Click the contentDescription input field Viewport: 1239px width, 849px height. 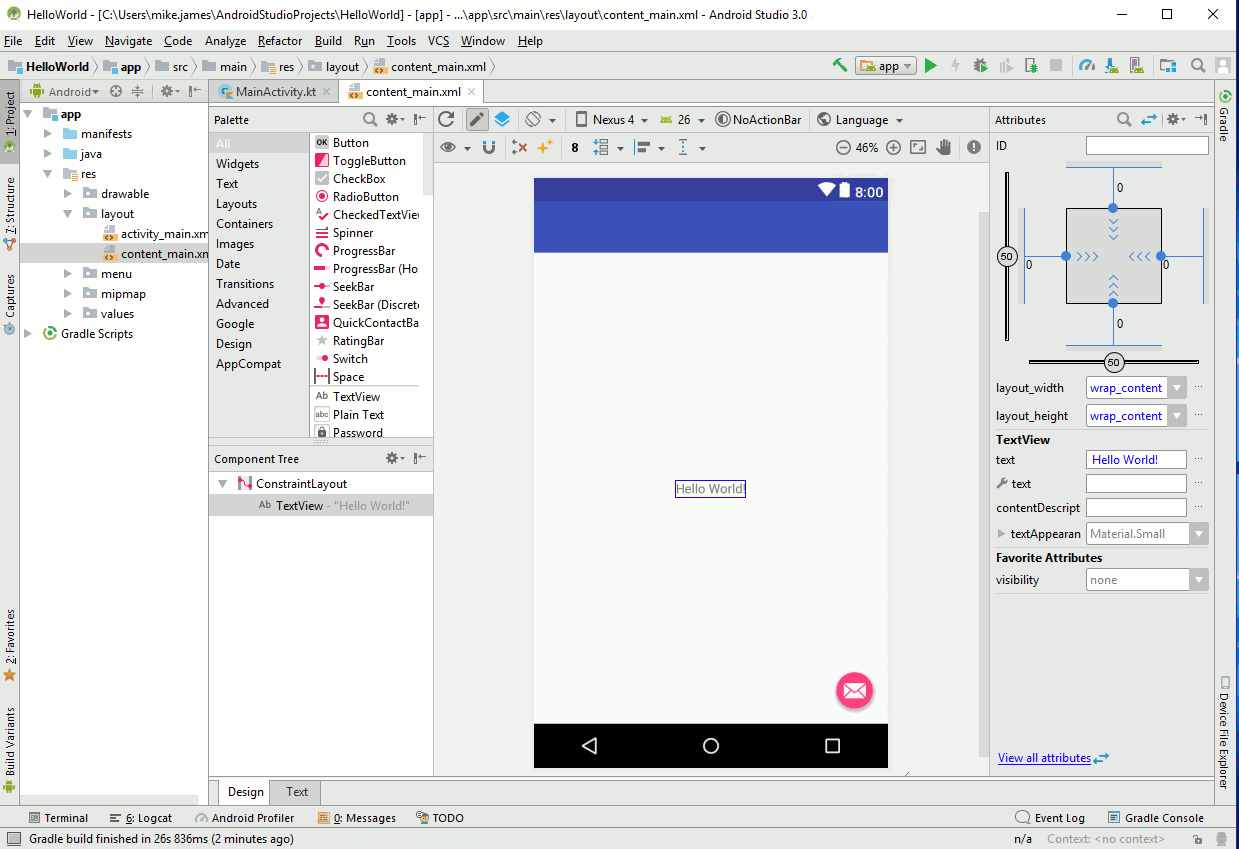click(1136, 508)
